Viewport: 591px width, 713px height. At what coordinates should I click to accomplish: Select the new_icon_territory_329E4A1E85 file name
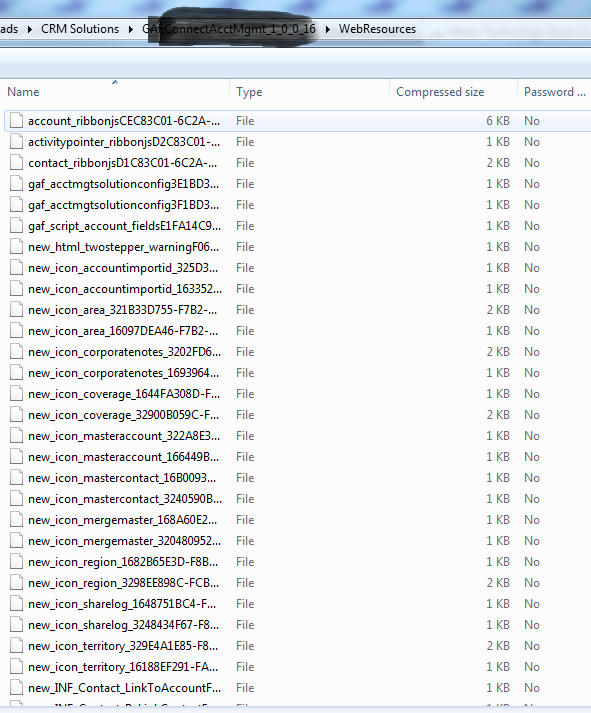pos(123,646)
